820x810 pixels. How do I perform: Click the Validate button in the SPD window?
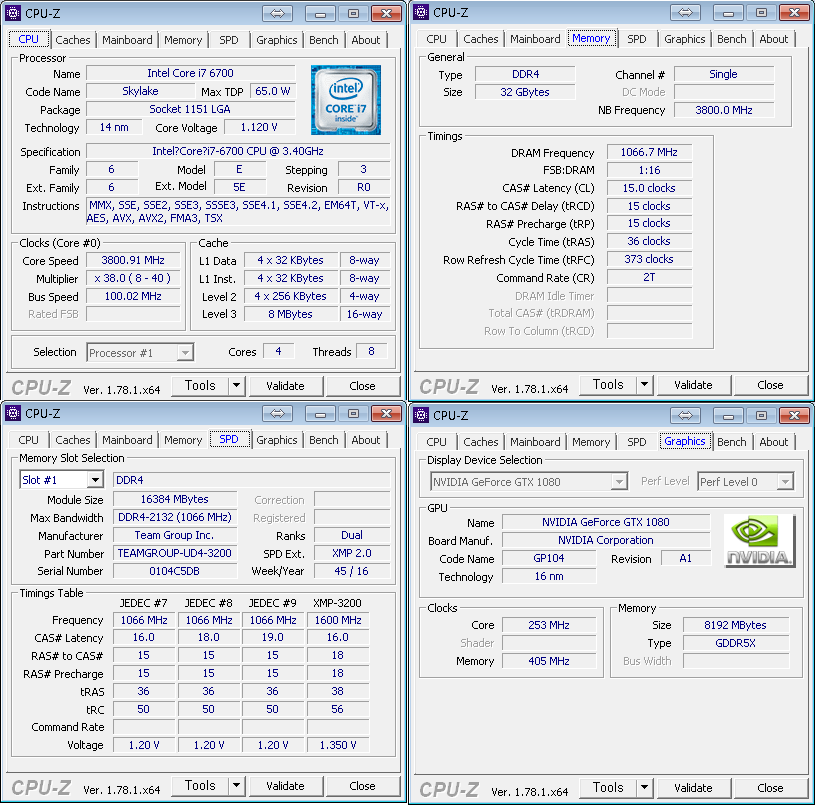coord(286,785)
